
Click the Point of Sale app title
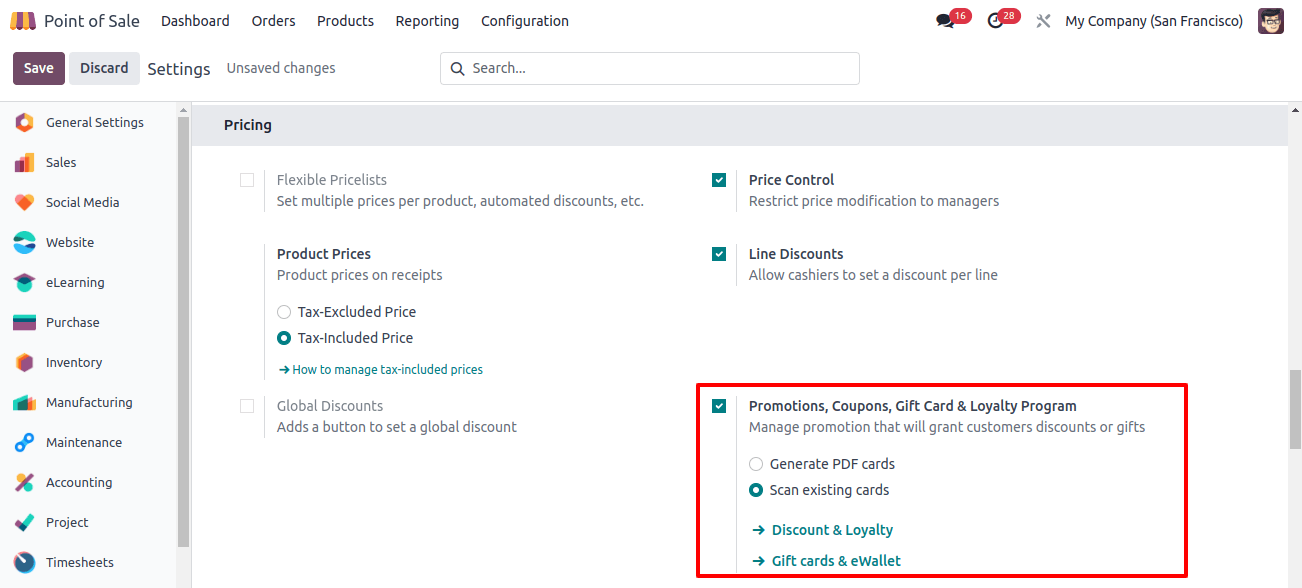[x=92, y=21]
